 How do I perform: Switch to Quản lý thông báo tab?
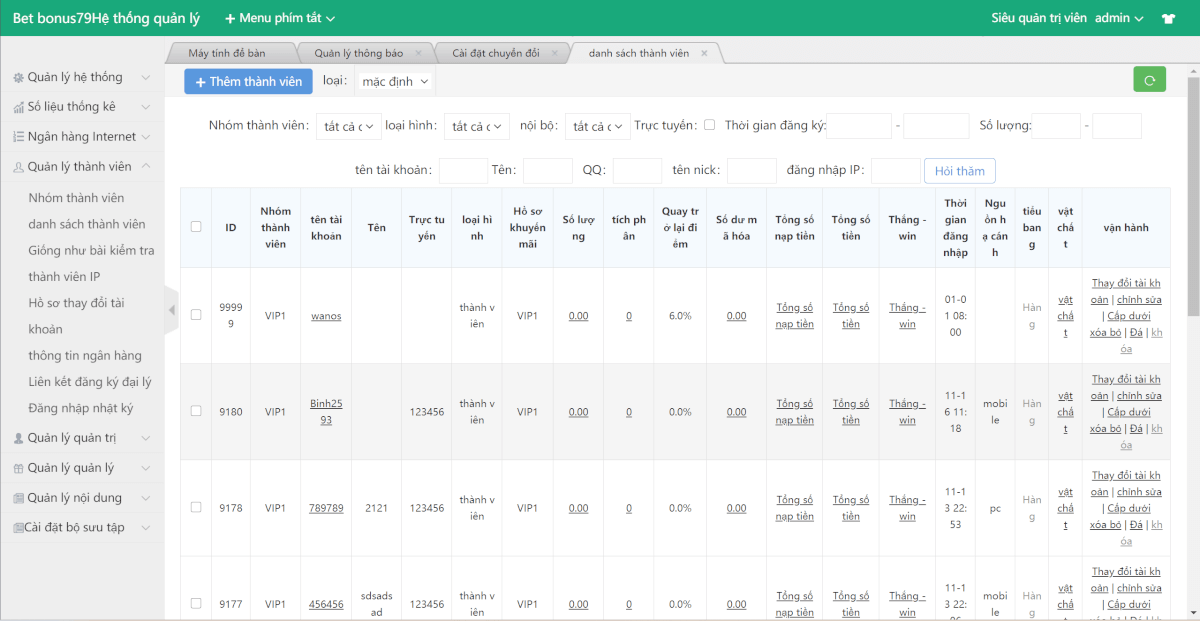(x=359, y=53)
